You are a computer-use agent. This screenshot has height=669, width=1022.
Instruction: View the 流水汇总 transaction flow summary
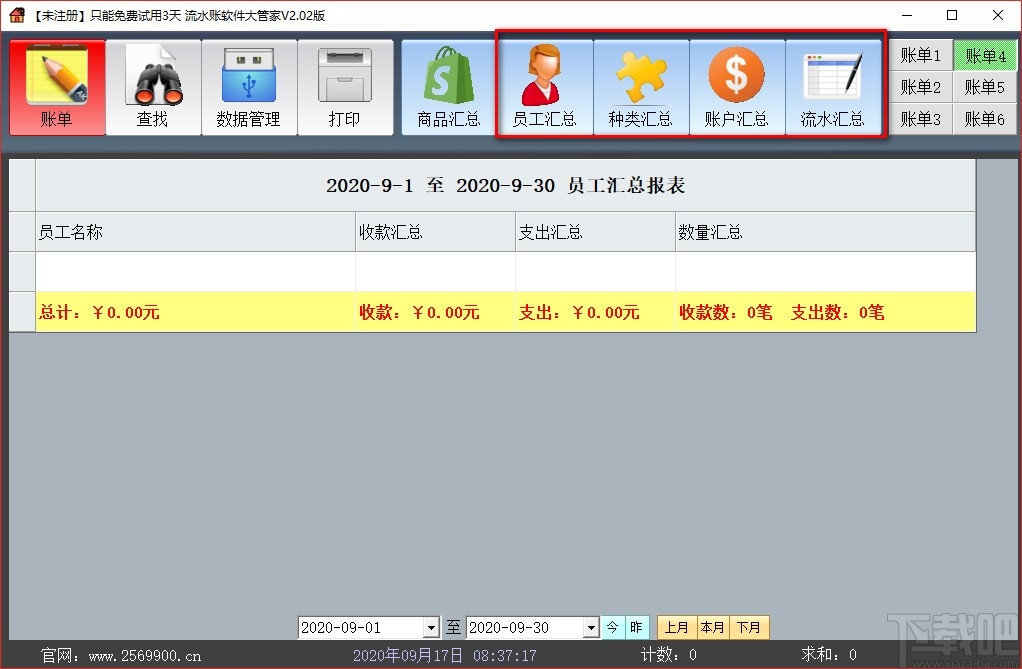833,86
